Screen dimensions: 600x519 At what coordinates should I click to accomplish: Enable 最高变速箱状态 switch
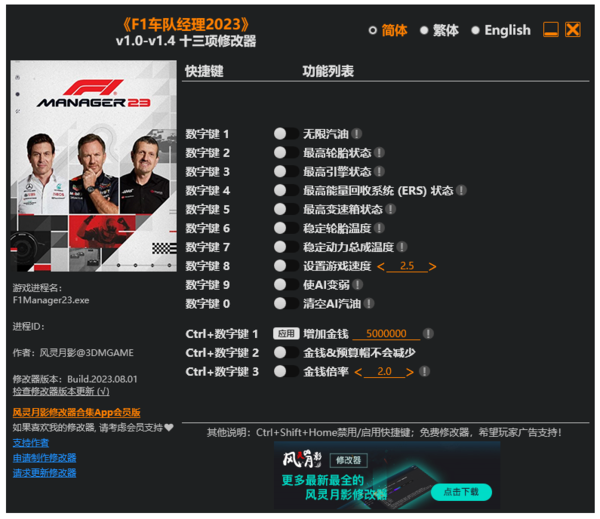286,209
